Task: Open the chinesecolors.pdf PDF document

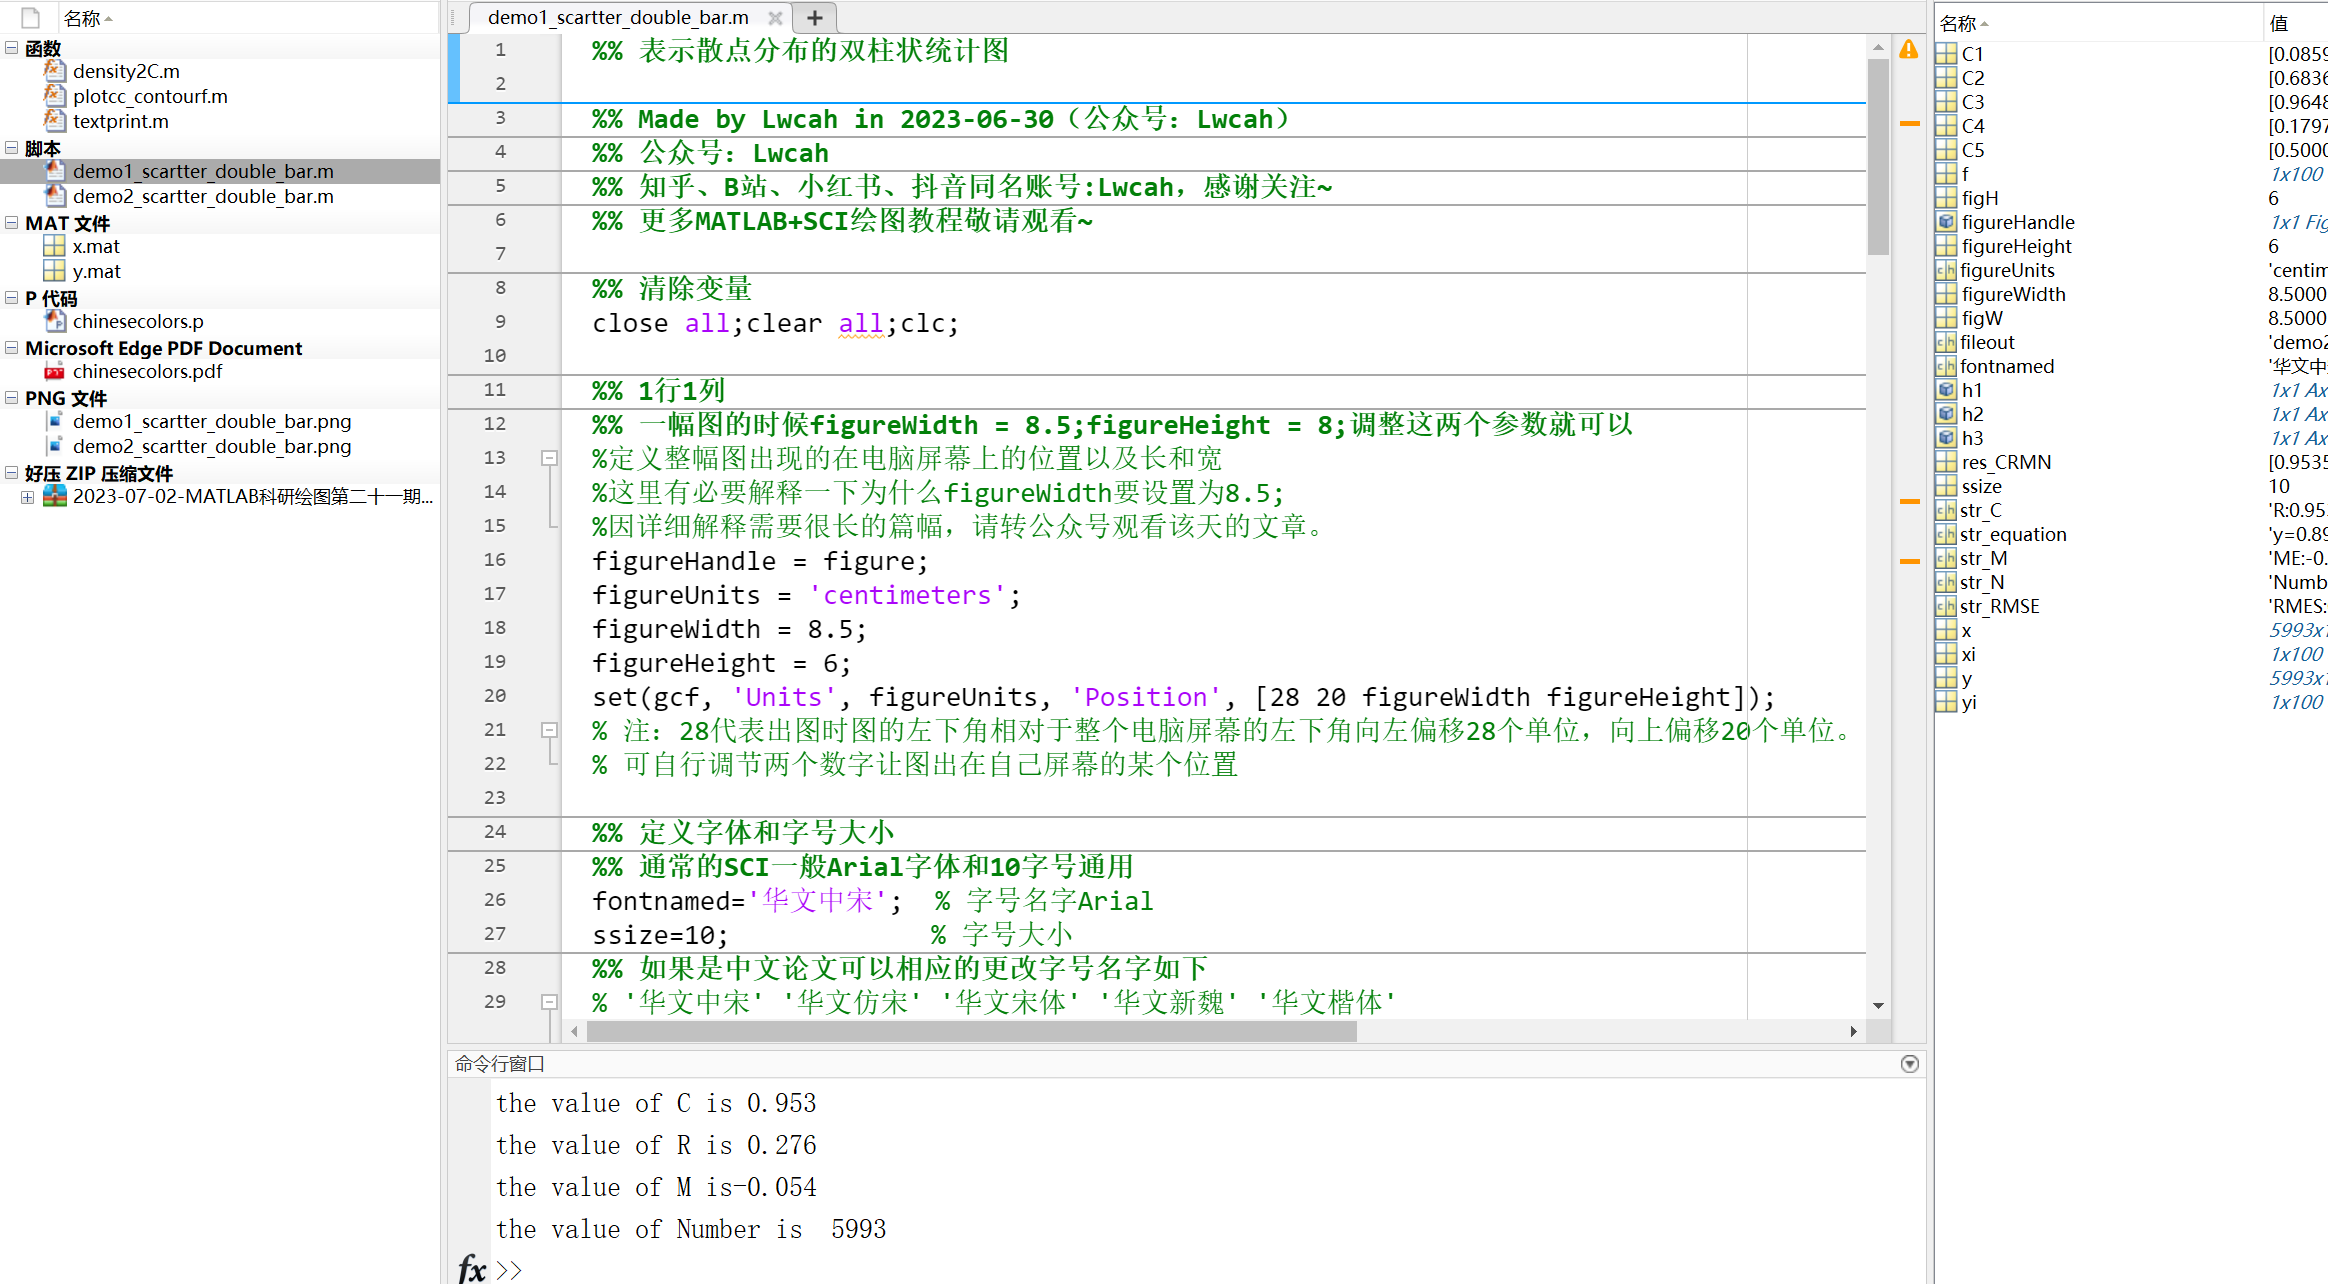Action: (148, 371)
